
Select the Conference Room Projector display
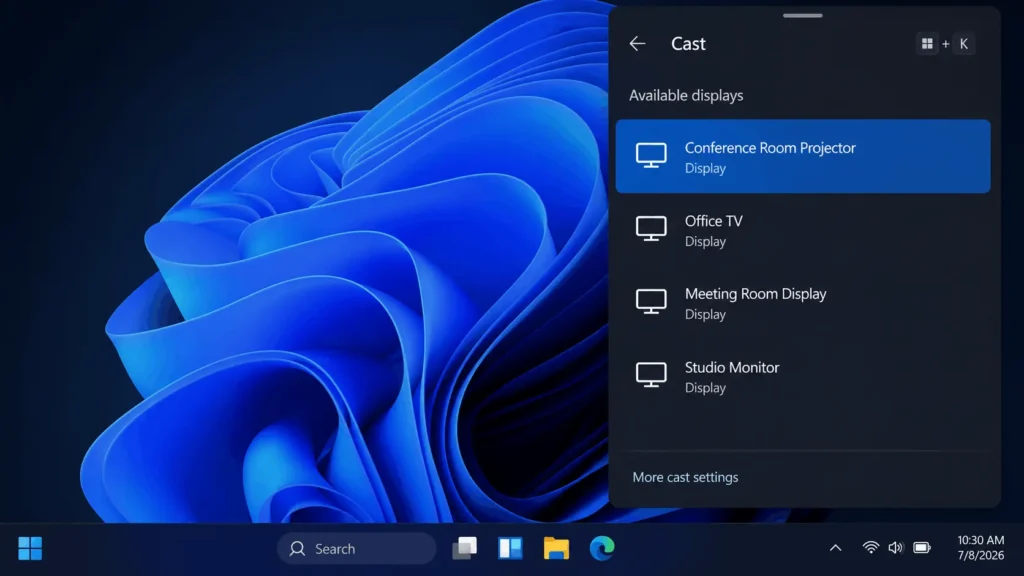(x=803, y=156)
